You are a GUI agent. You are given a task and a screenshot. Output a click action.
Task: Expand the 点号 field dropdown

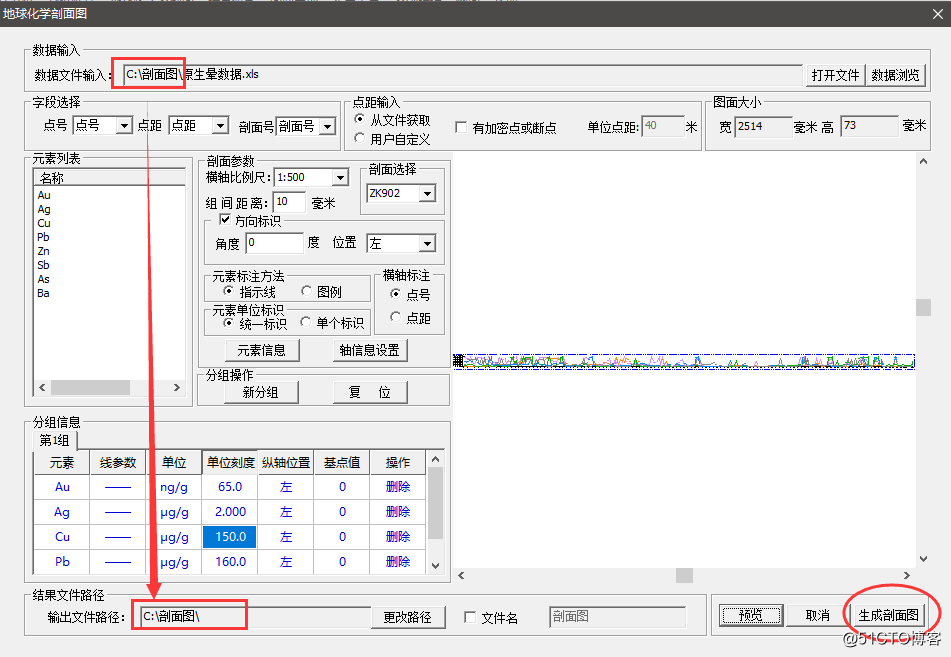(x=124, y=126)
